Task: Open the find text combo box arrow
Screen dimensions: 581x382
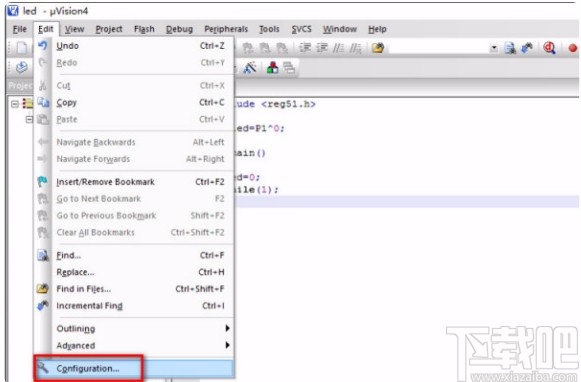Action: click(494, 48)
